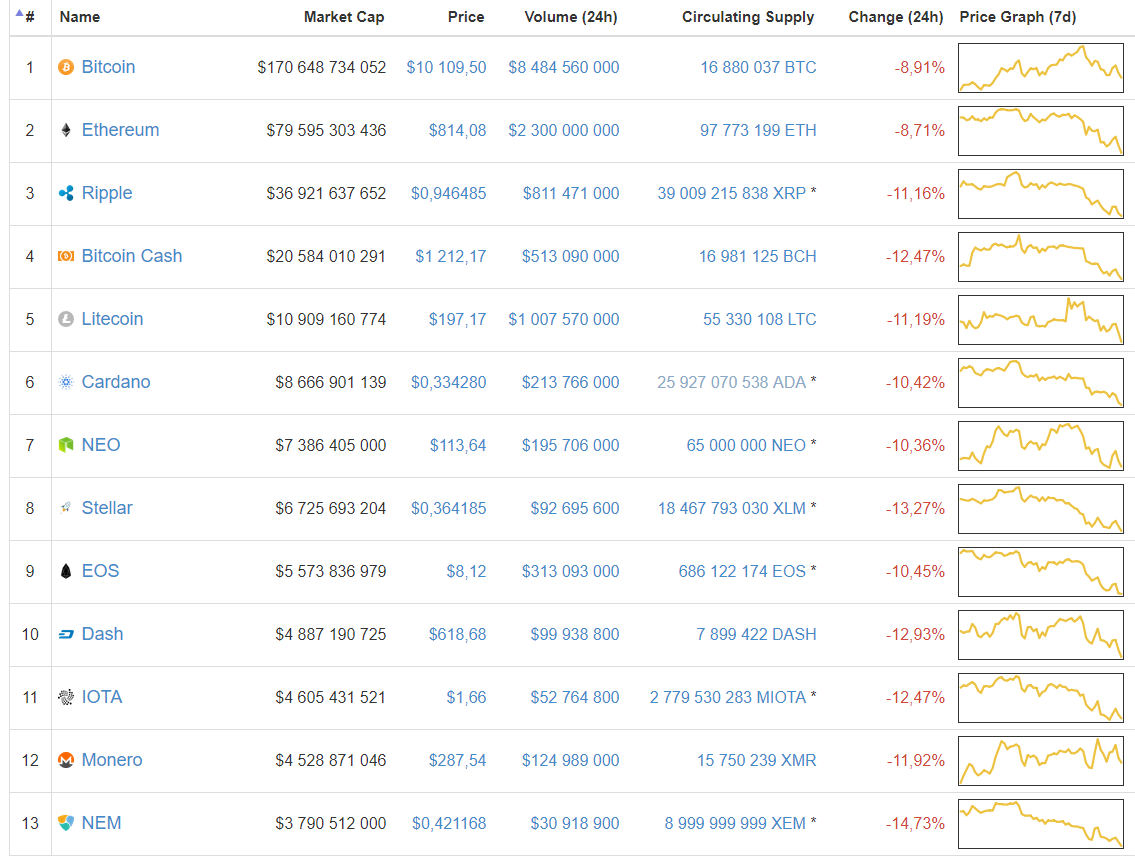
Task: Click the IOTA logo icon
Action: click(66, 698)
